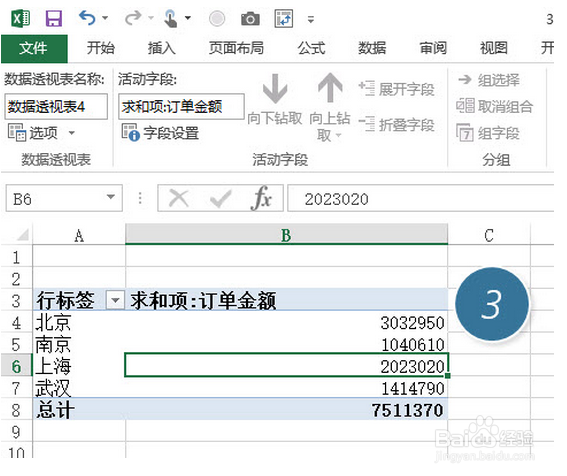Viewport: 567px width, 476px height.
Task: Select the 总计 cell
Action: [x=79, y=410]
